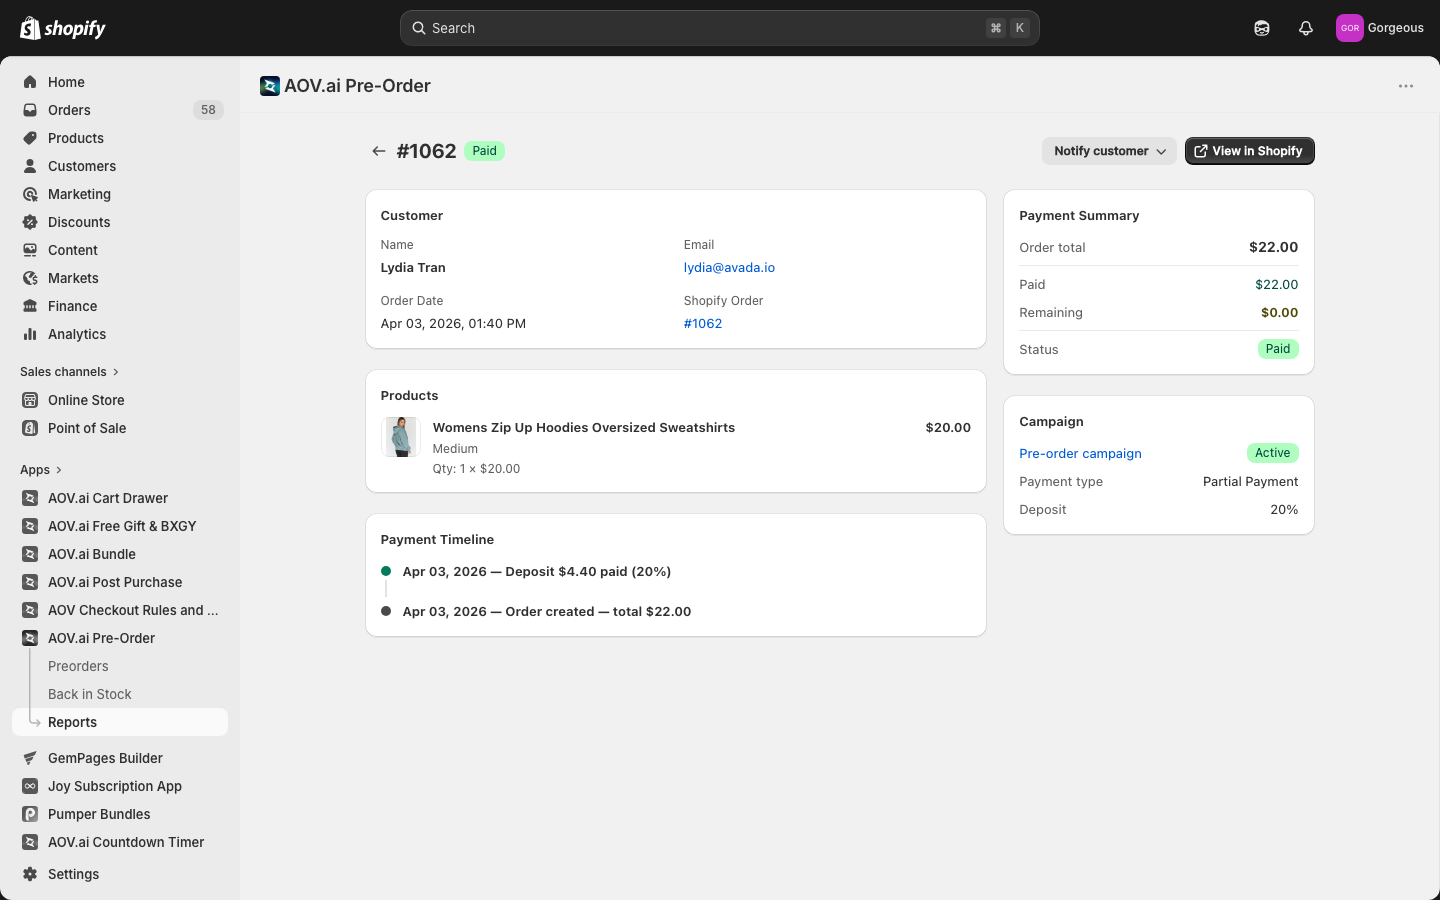Click the Active campaign status badge
1440x900 pixels.
click(x=1272, y=453)
